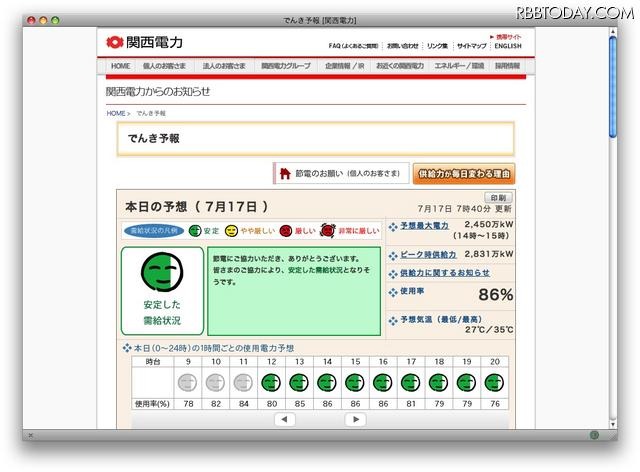The image size is (640, 472).
Task: Click the green face icon for hour 15
Action: tap(355, 383)
